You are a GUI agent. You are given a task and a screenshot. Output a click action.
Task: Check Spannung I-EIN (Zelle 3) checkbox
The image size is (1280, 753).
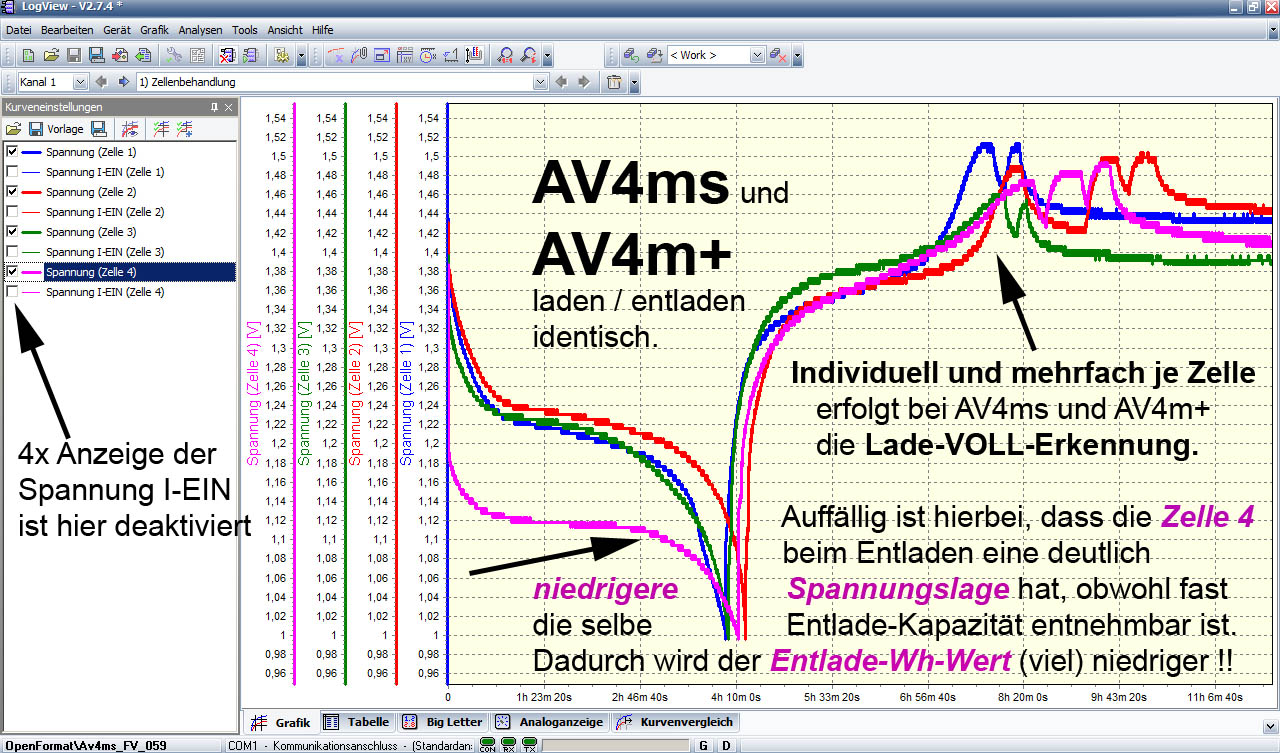pos(12,252)
